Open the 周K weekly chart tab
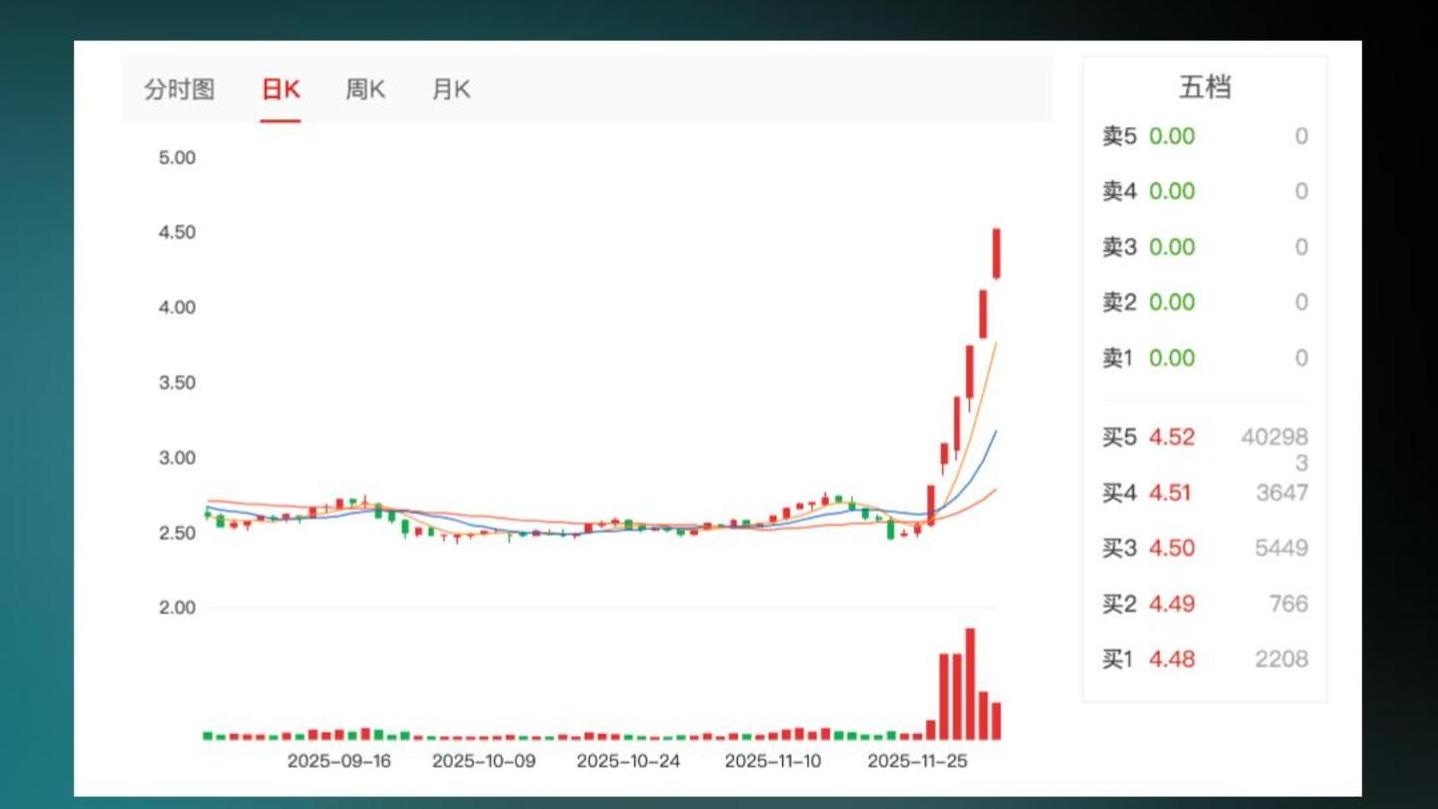1438x809 pixels. pyautogui.click(x=365, y=90)
